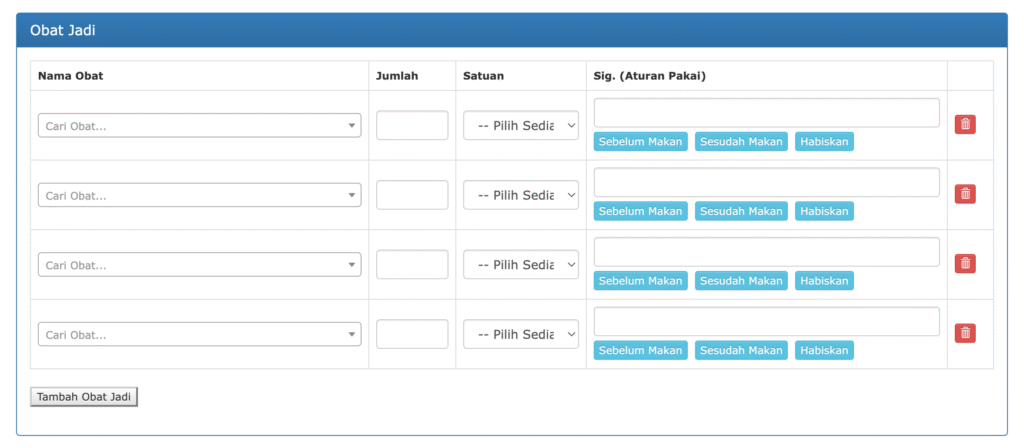Focus the first row Jumlah input field
The image size is (1024, 448).
click(x=412, y=126)
